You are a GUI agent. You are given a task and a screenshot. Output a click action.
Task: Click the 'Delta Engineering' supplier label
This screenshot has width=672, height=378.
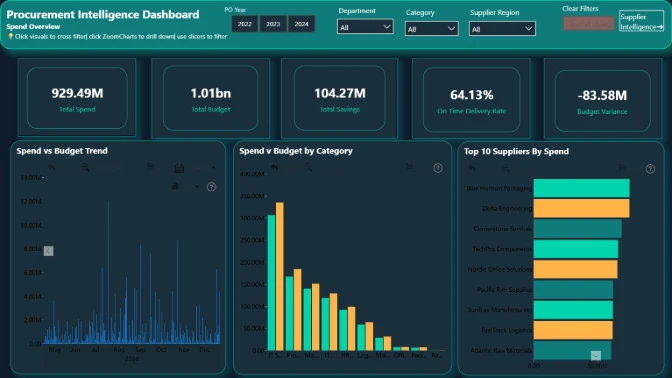pyautogui.click(x=507, y=208)
